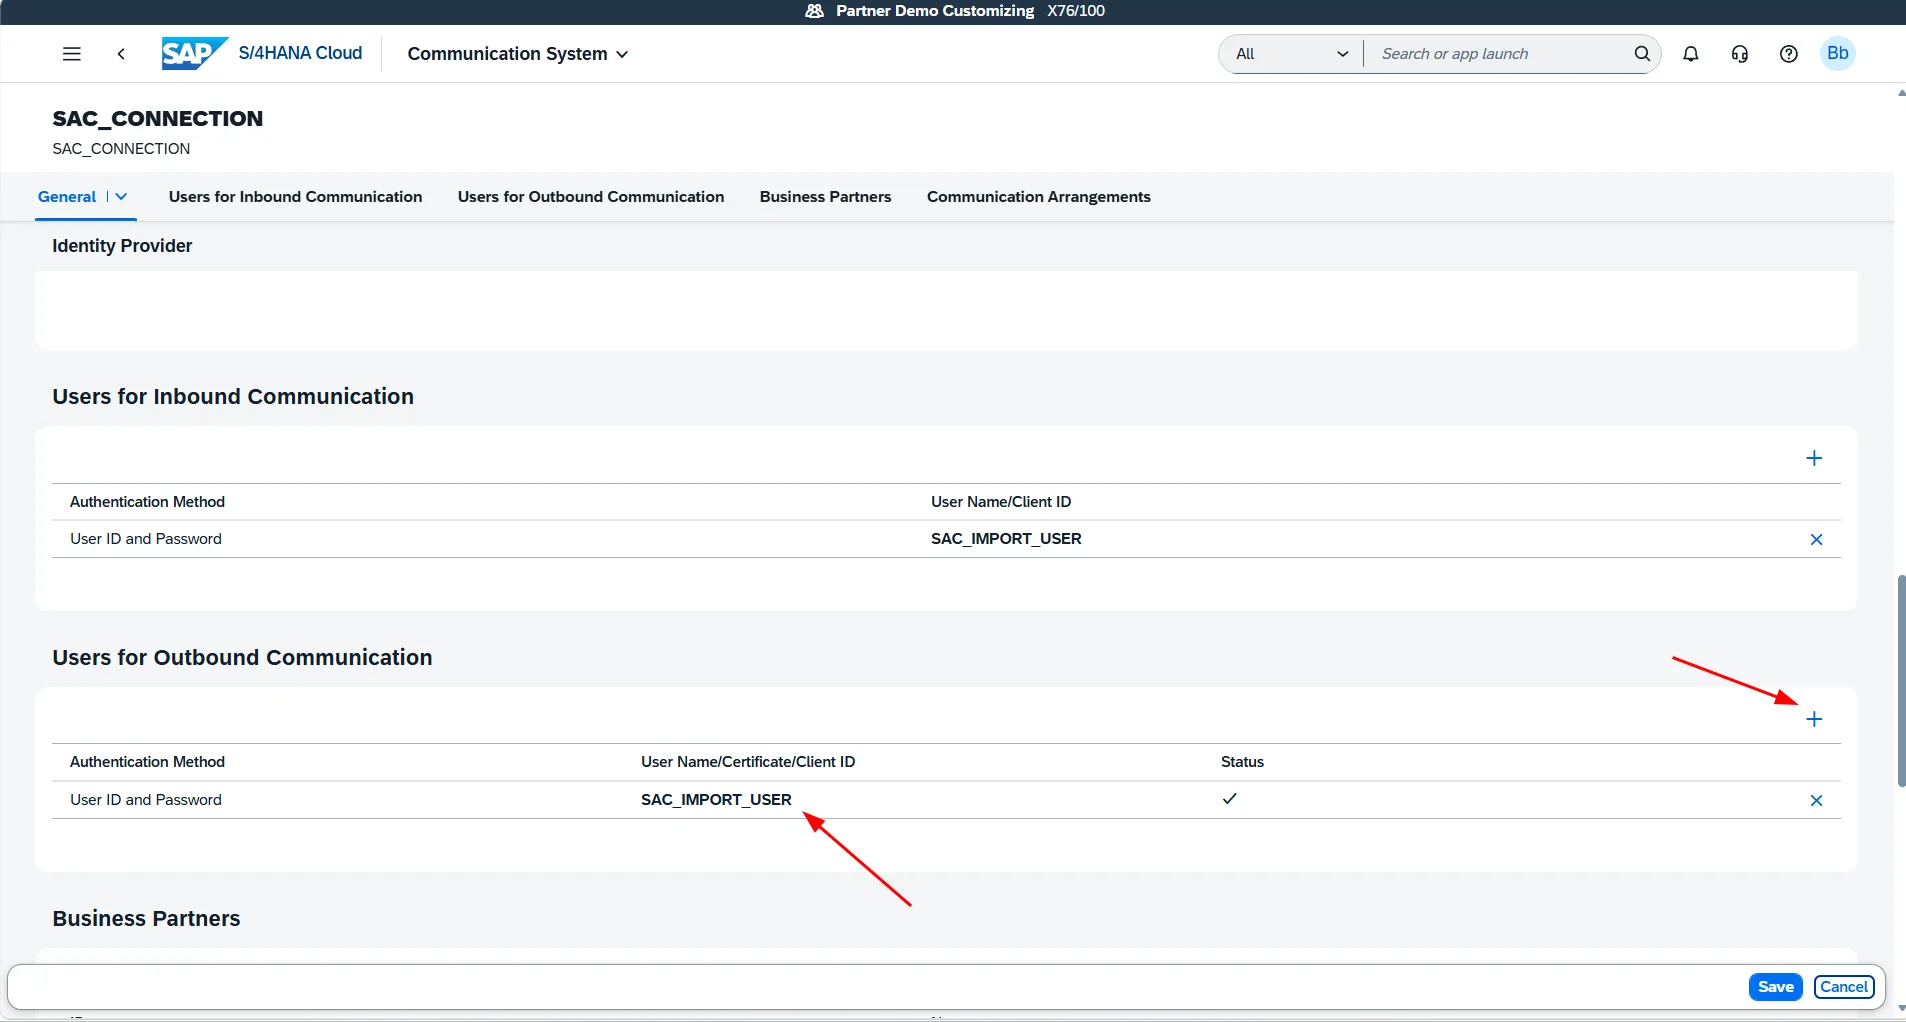This screenshot has height=1022, width=1906.
Task: Open the help question mark icon
Action: pos(1789,54)
